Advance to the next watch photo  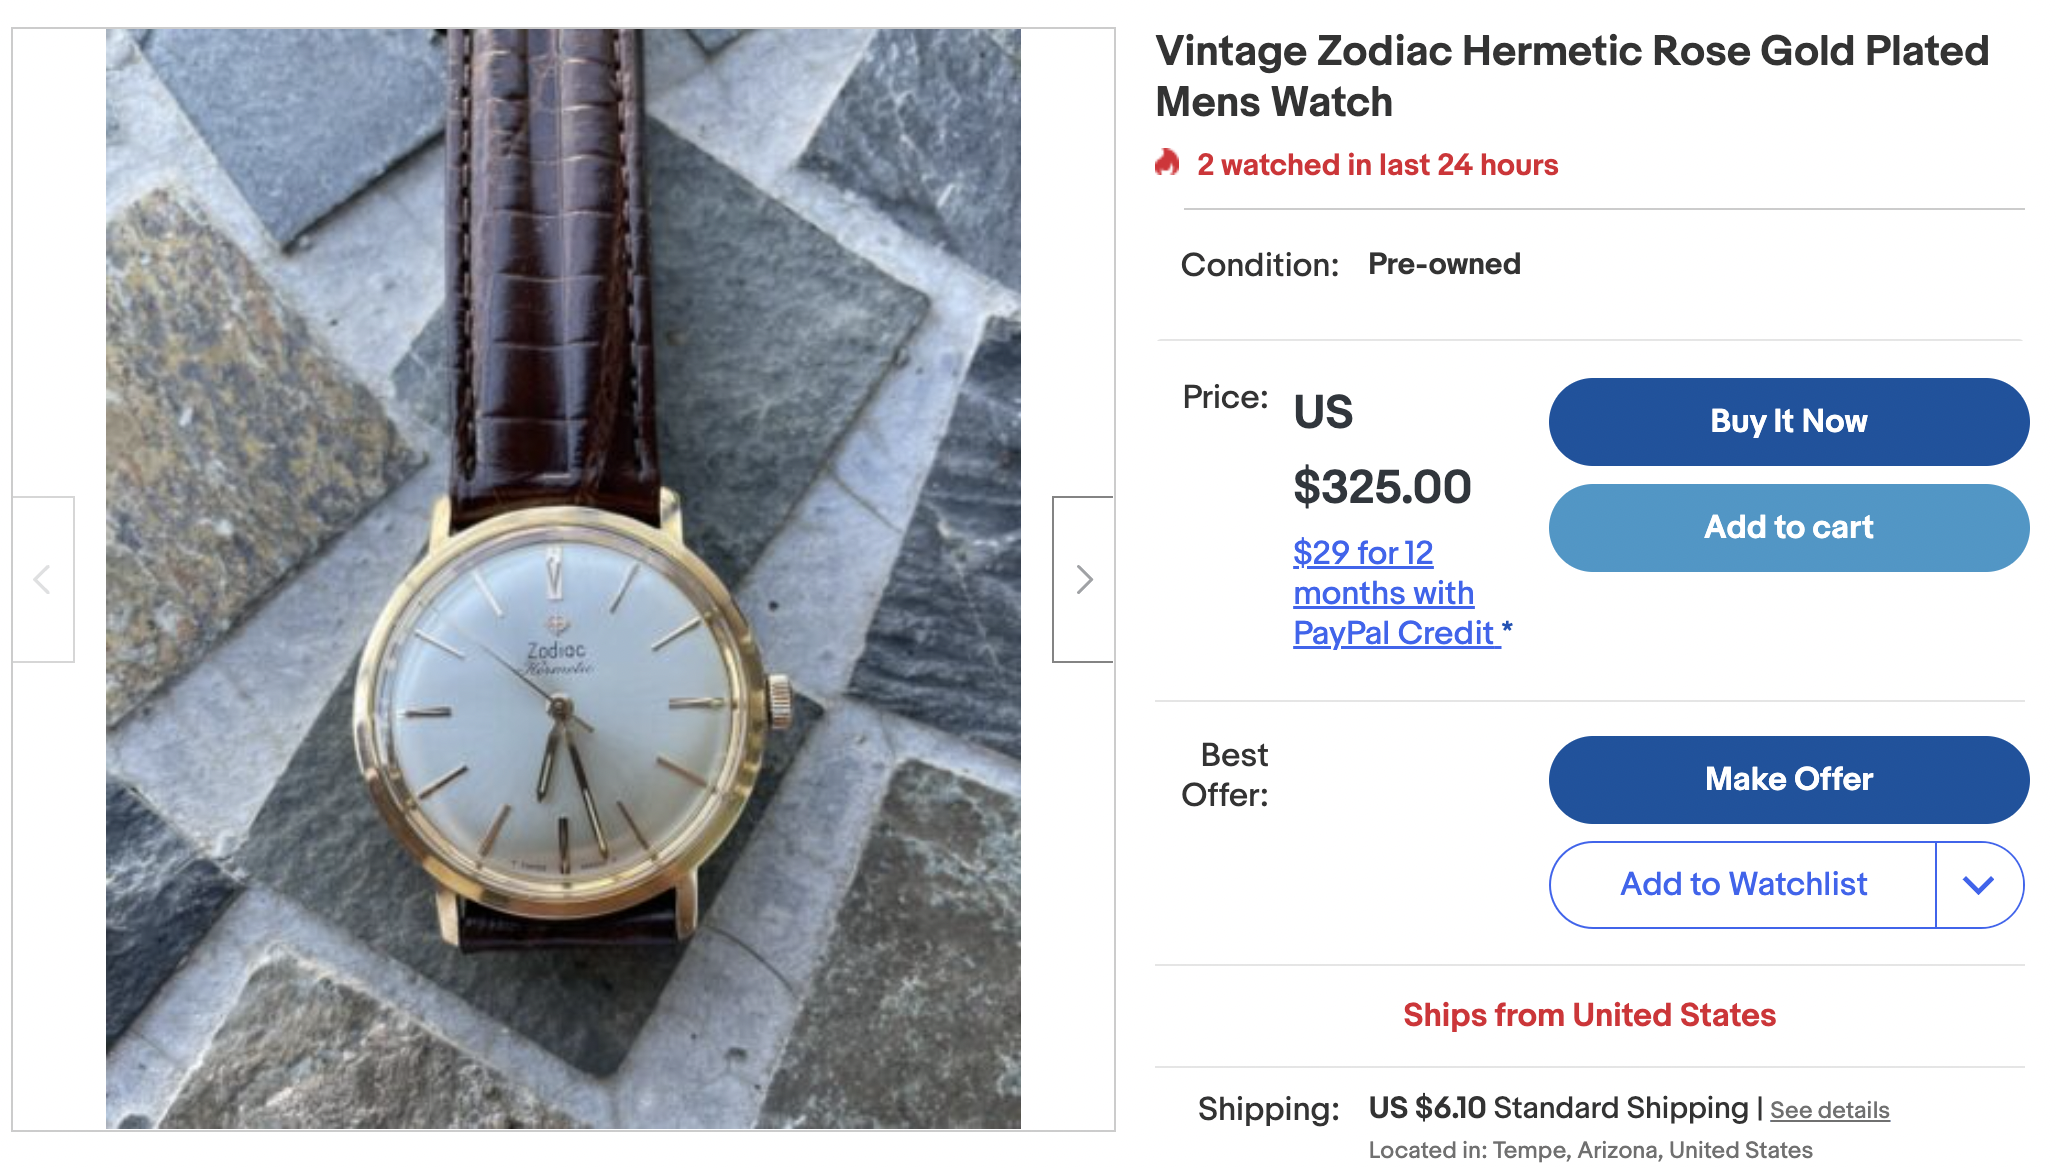click(1083, 579)
